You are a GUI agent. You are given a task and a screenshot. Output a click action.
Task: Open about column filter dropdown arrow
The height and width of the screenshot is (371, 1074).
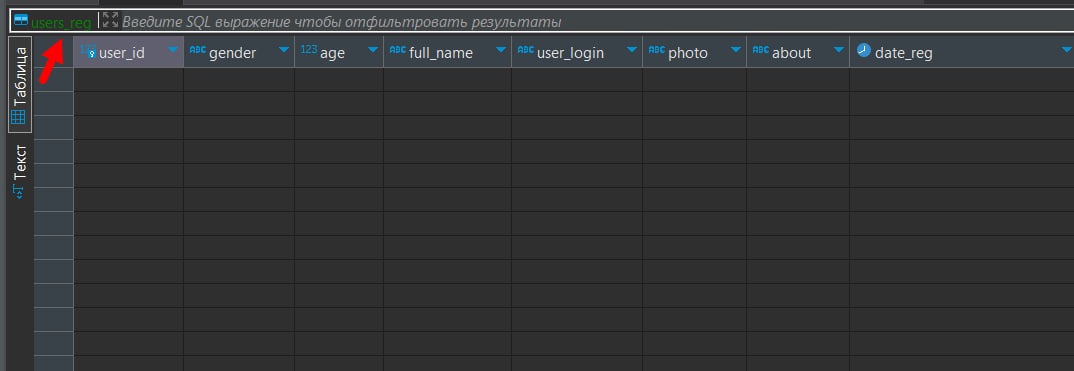[x=839, y=50]
